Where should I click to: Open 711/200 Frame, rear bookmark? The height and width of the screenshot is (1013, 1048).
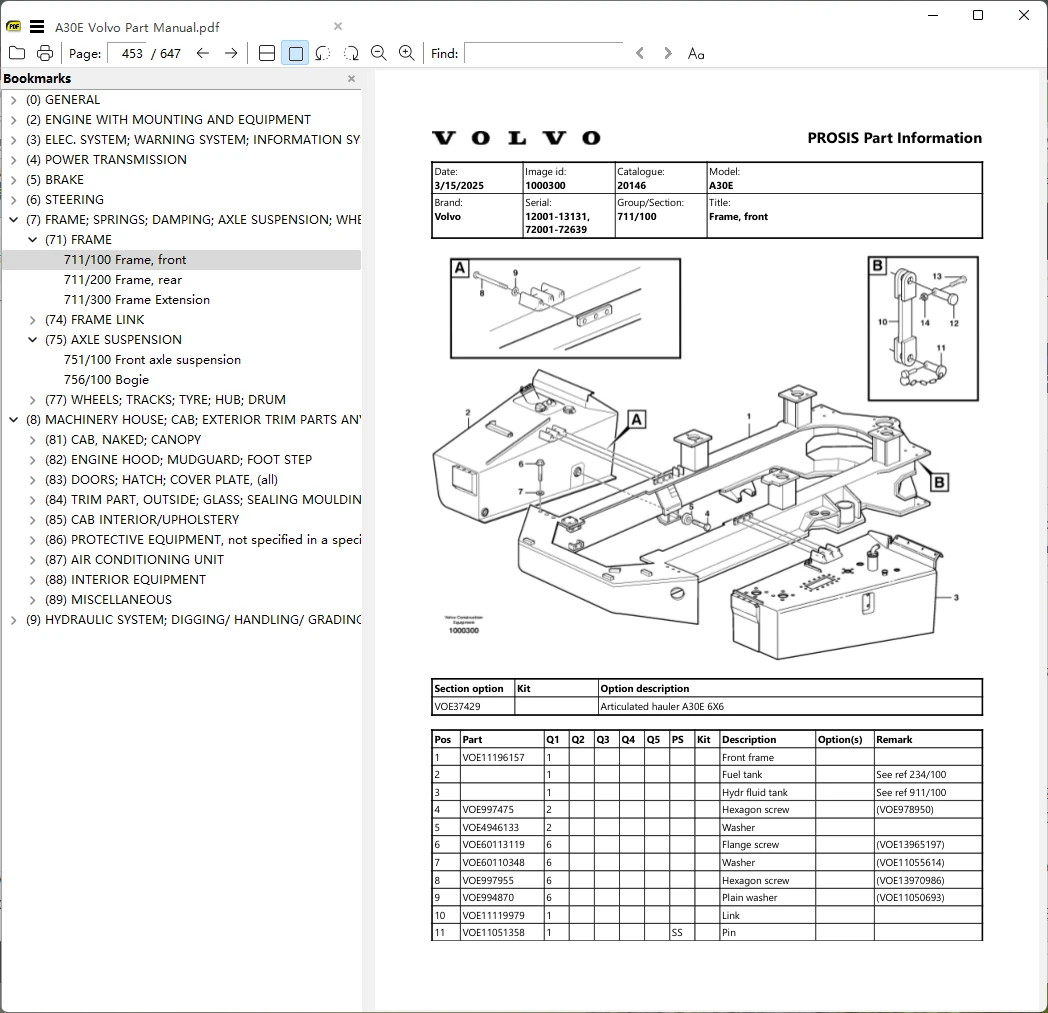(123, 279)
